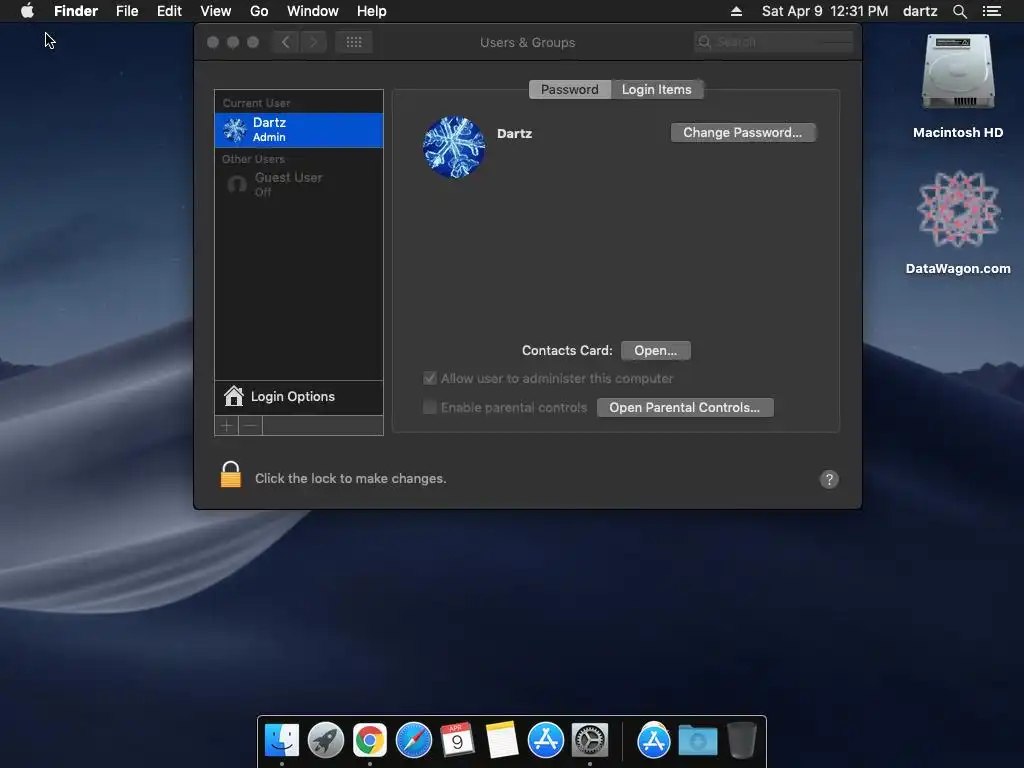Viewport: 1024px width, 768px height.
Task: Open Calendar from the Dock
Action: tap(457, 741)
